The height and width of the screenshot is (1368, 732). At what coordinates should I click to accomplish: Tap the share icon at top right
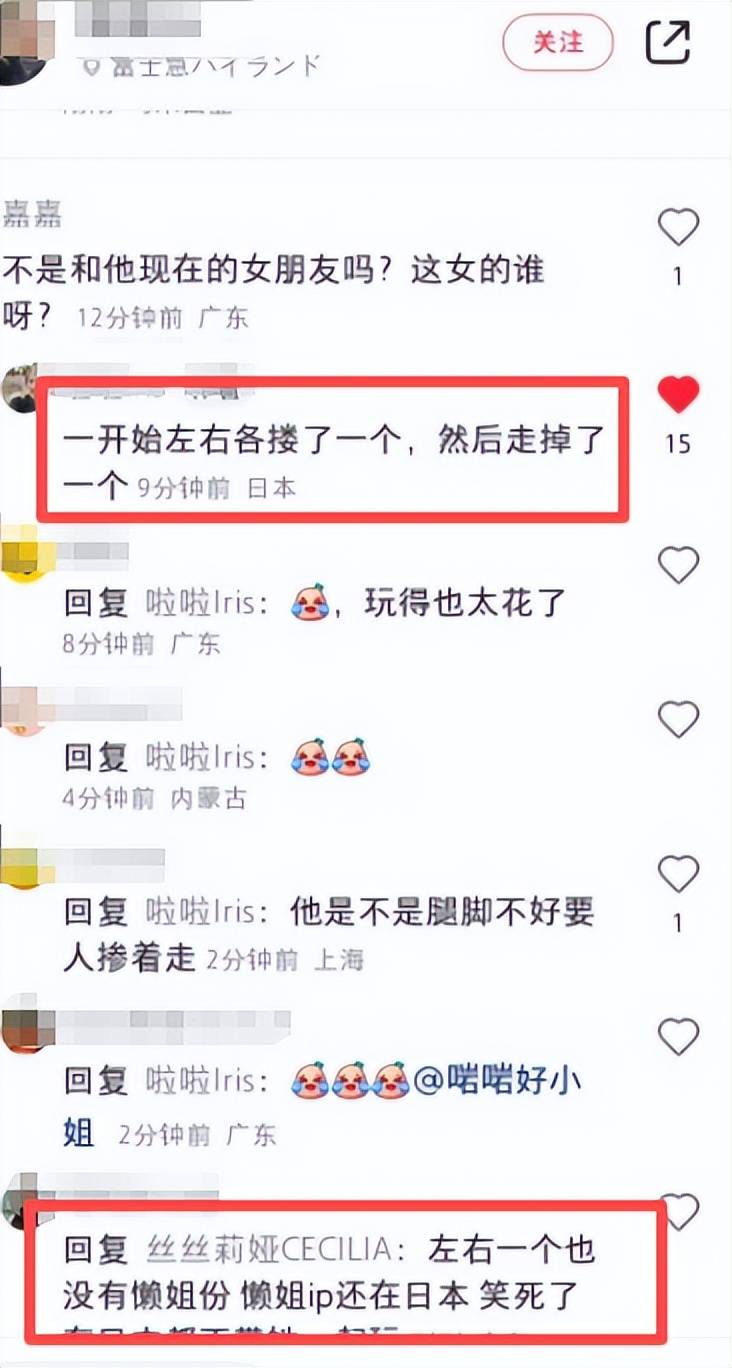(x=668, y=41)
